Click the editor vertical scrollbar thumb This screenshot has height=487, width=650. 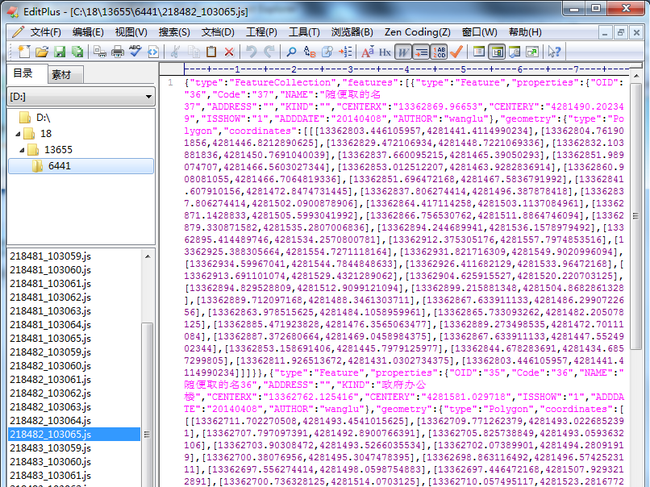(635, 216)
